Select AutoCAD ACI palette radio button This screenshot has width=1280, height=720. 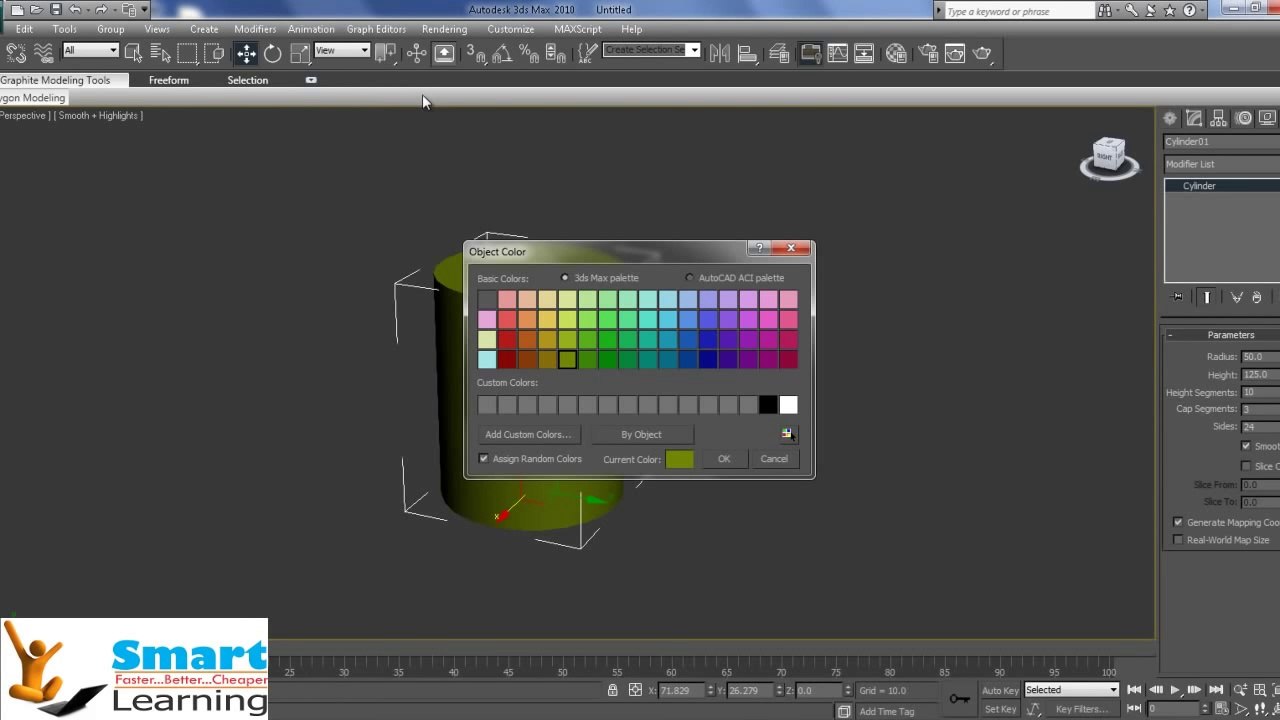pyautogui.click(x=689, y=278)
